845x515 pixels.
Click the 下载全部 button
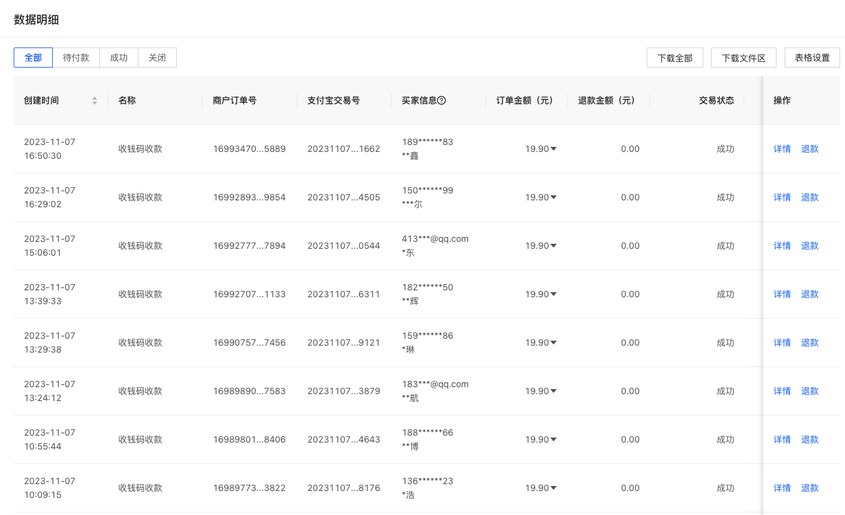(675, 58)
